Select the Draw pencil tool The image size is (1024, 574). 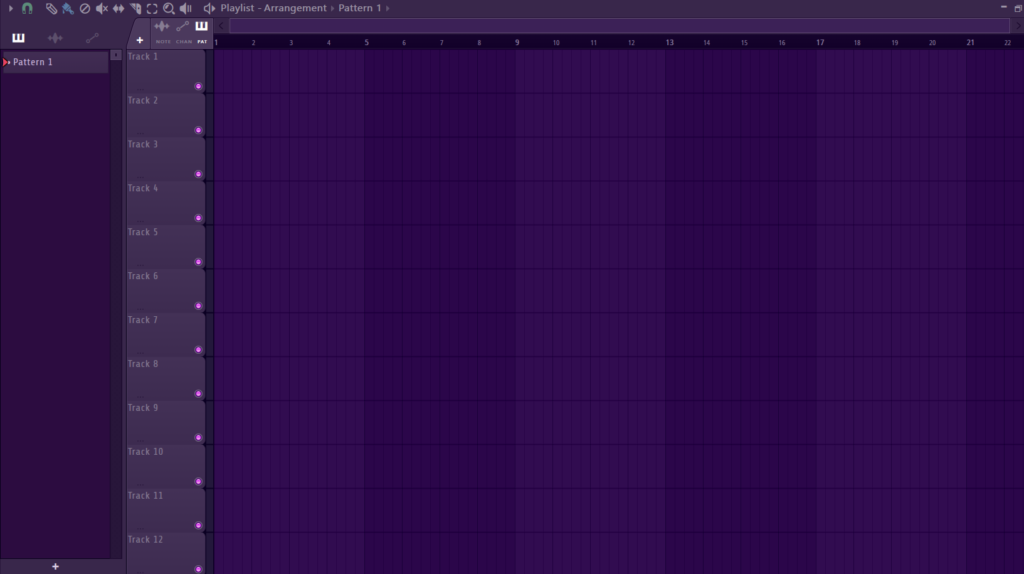(51, 8)
